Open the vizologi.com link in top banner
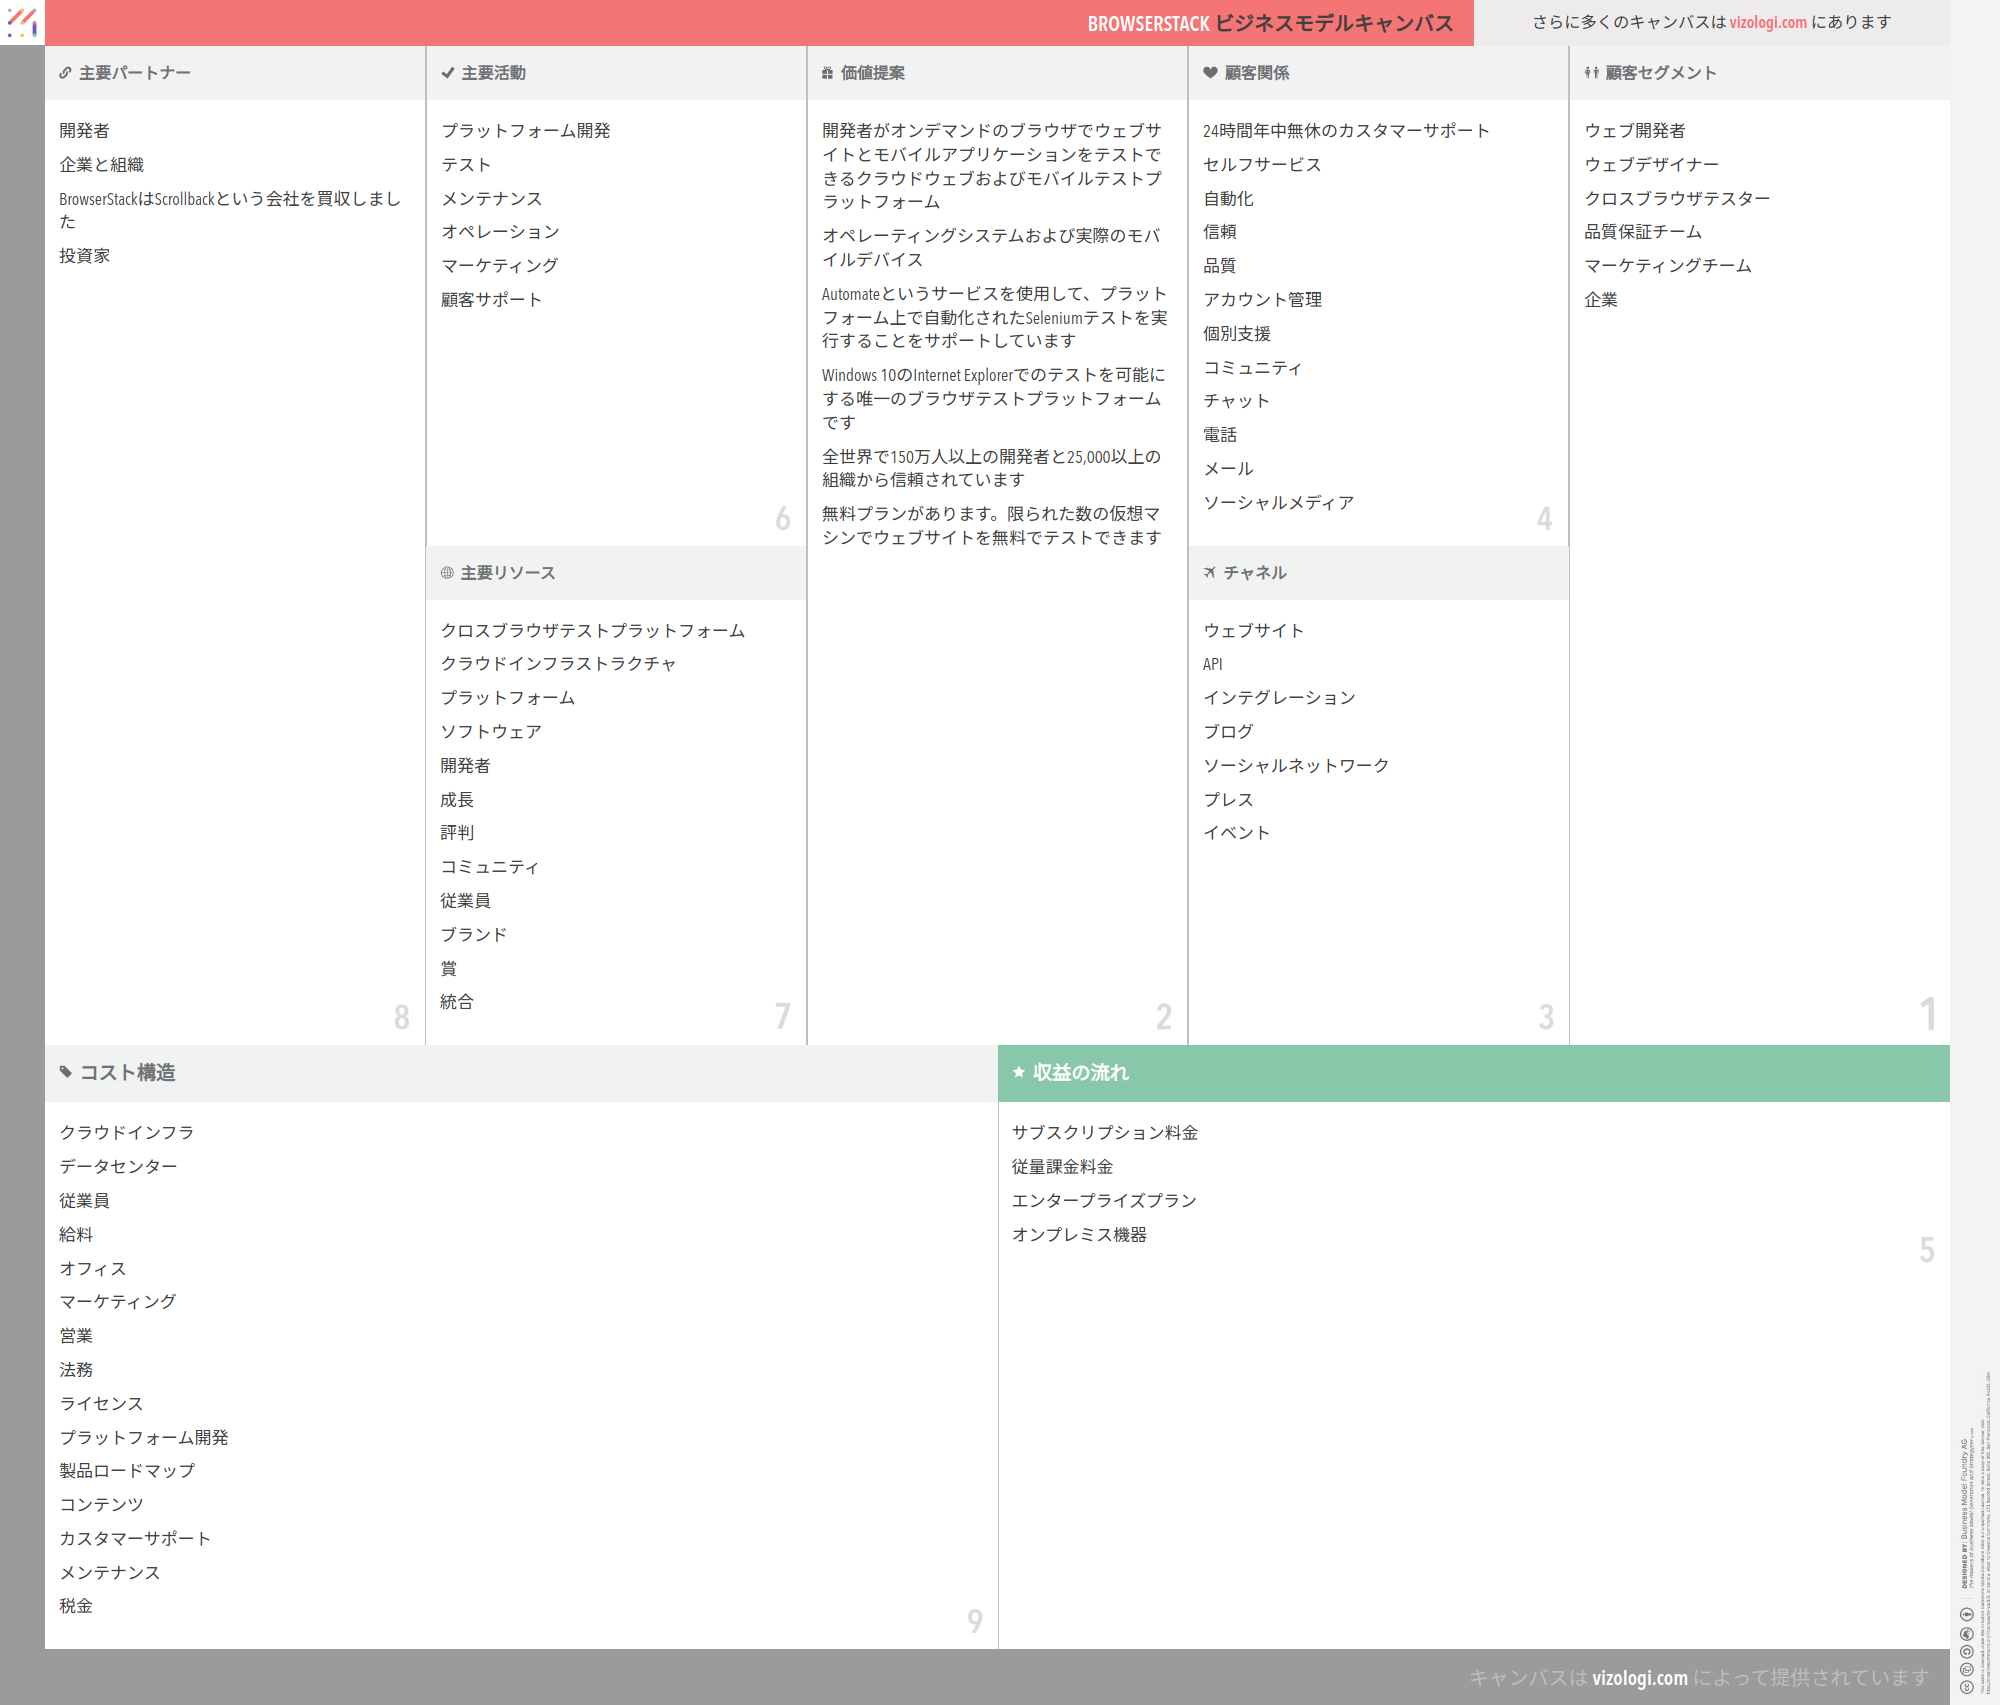This screenshot has width=2000, height=1705. (1767, 22)
